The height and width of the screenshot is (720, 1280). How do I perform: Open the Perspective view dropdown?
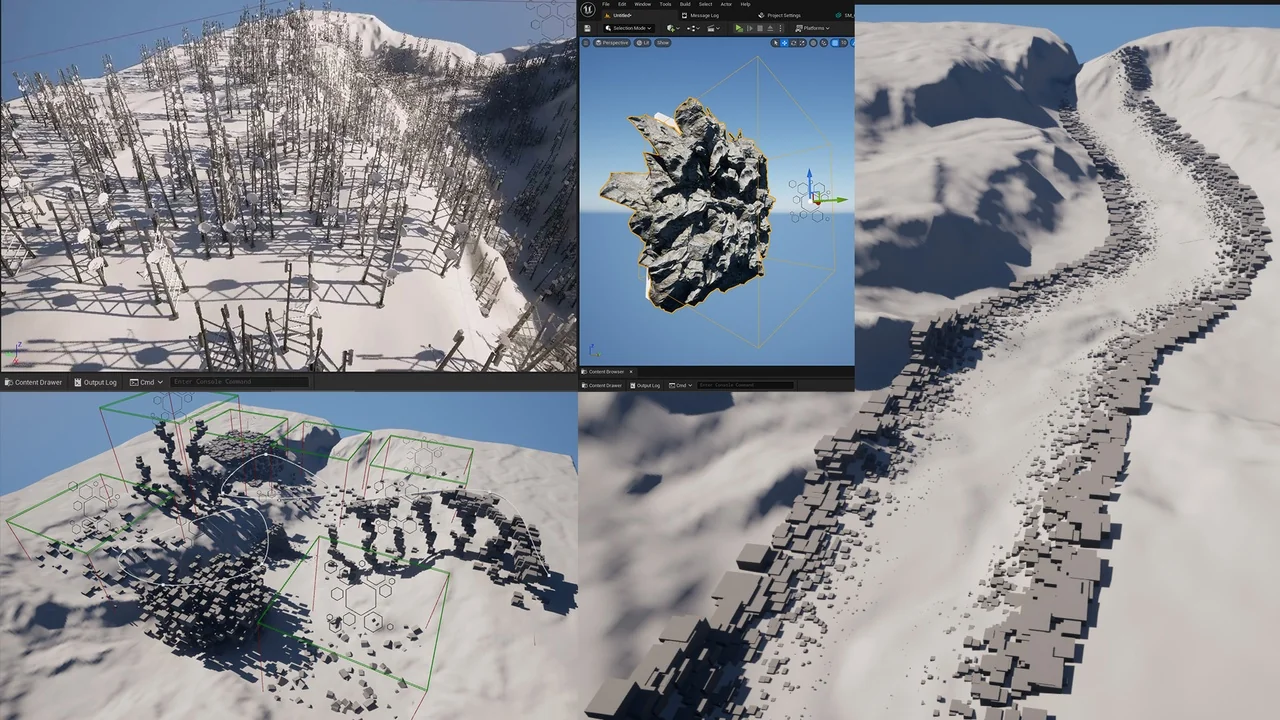click(611, 43)
